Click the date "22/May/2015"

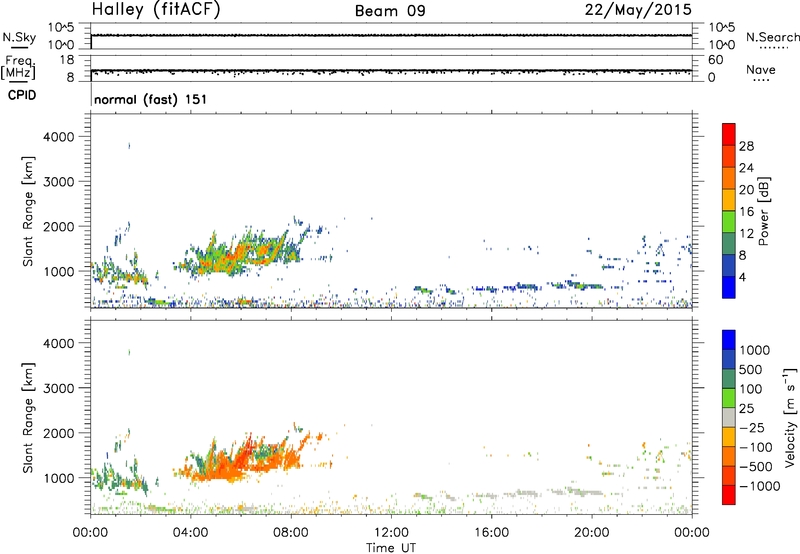tap(638, 9)
